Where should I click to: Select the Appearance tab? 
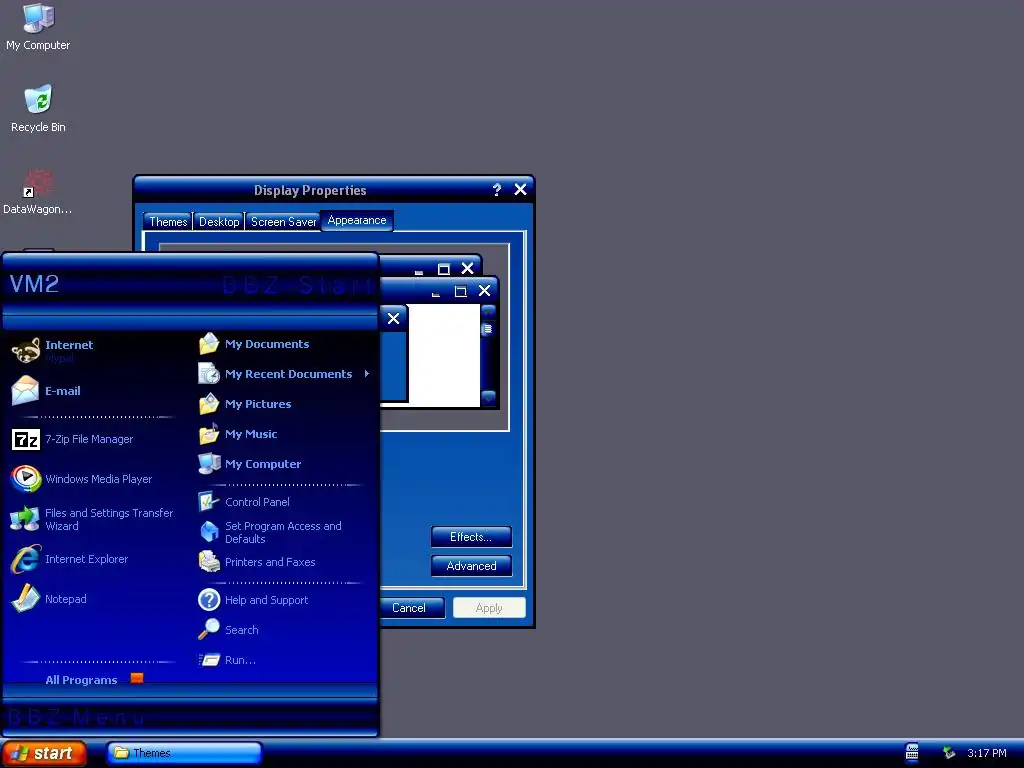pyautogui.click(x=357, y=220)
